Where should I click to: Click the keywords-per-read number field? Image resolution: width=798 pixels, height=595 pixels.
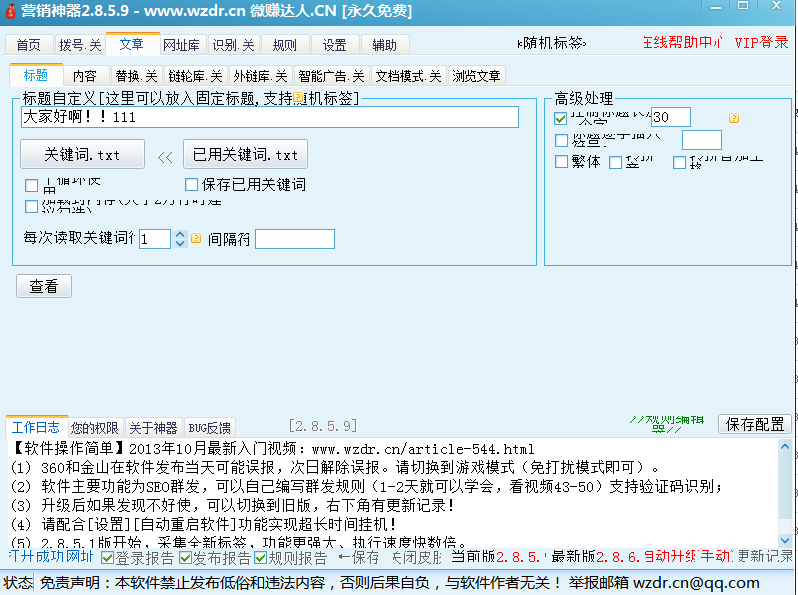pos(155,239)
